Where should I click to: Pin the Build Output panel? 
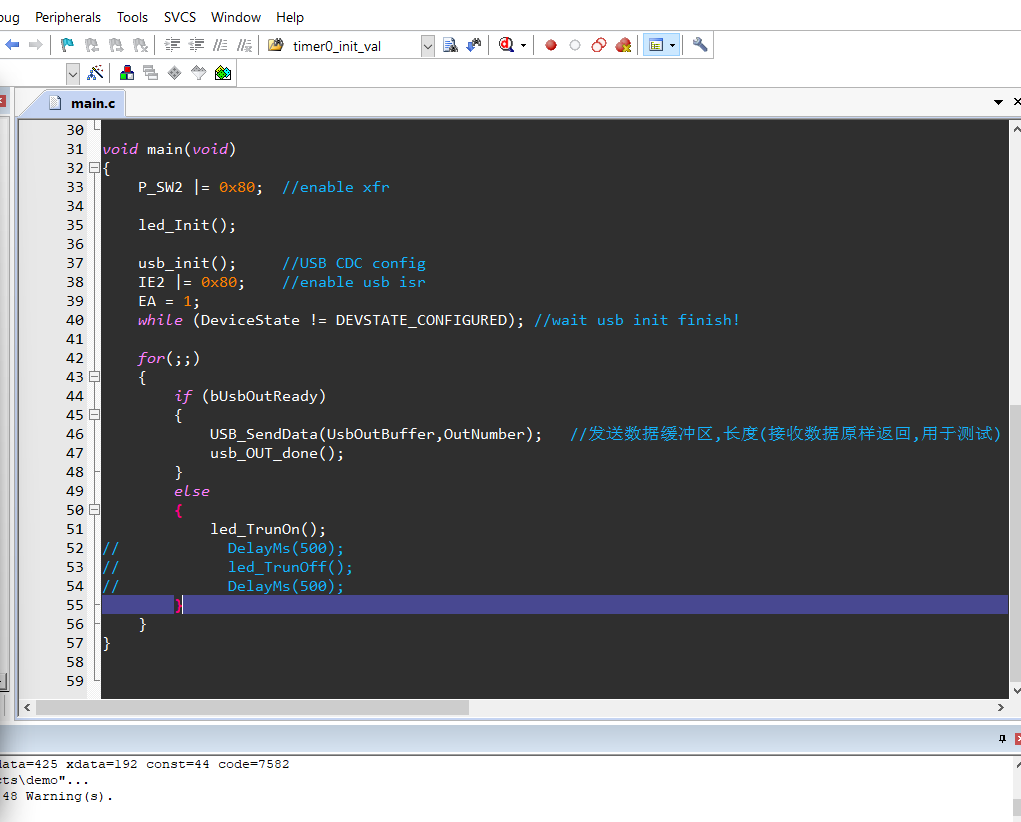[x=1002, y=739]
